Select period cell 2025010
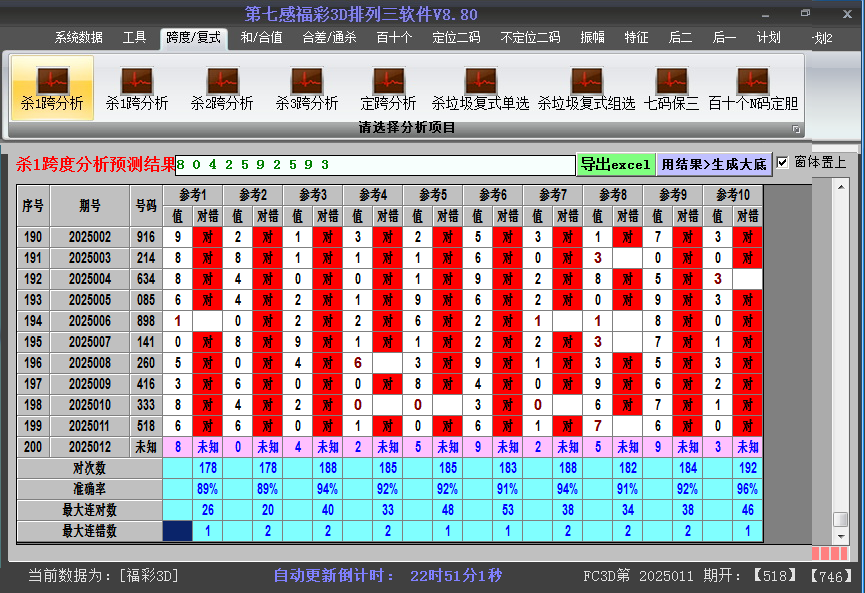The height and width of the screenshot is (593, 865). [x=90, y=405]
